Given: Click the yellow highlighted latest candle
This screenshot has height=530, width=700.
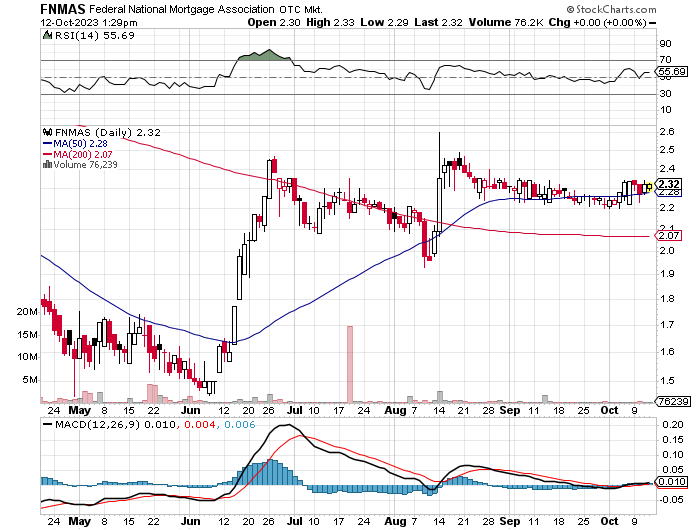Looking at the screenshot, I should (x=649, y=187).
